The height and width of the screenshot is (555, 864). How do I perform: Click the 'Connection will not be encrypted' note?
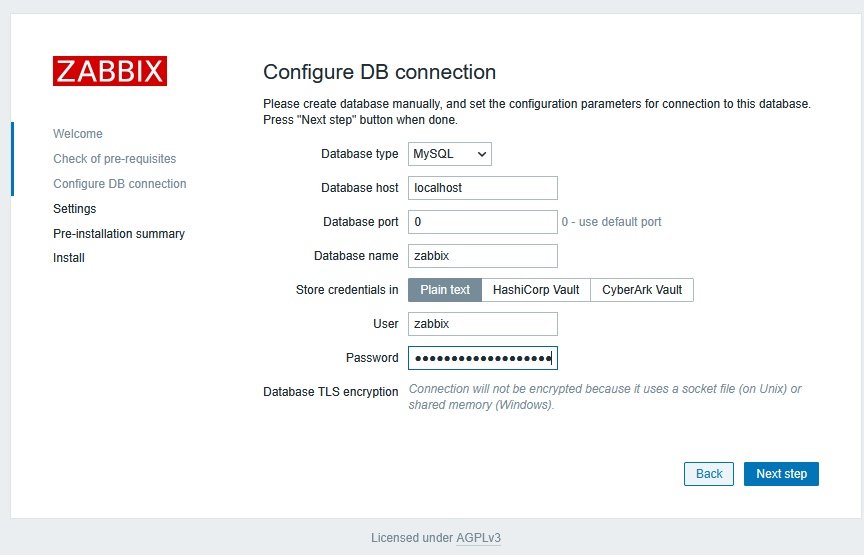click(605, 397)
